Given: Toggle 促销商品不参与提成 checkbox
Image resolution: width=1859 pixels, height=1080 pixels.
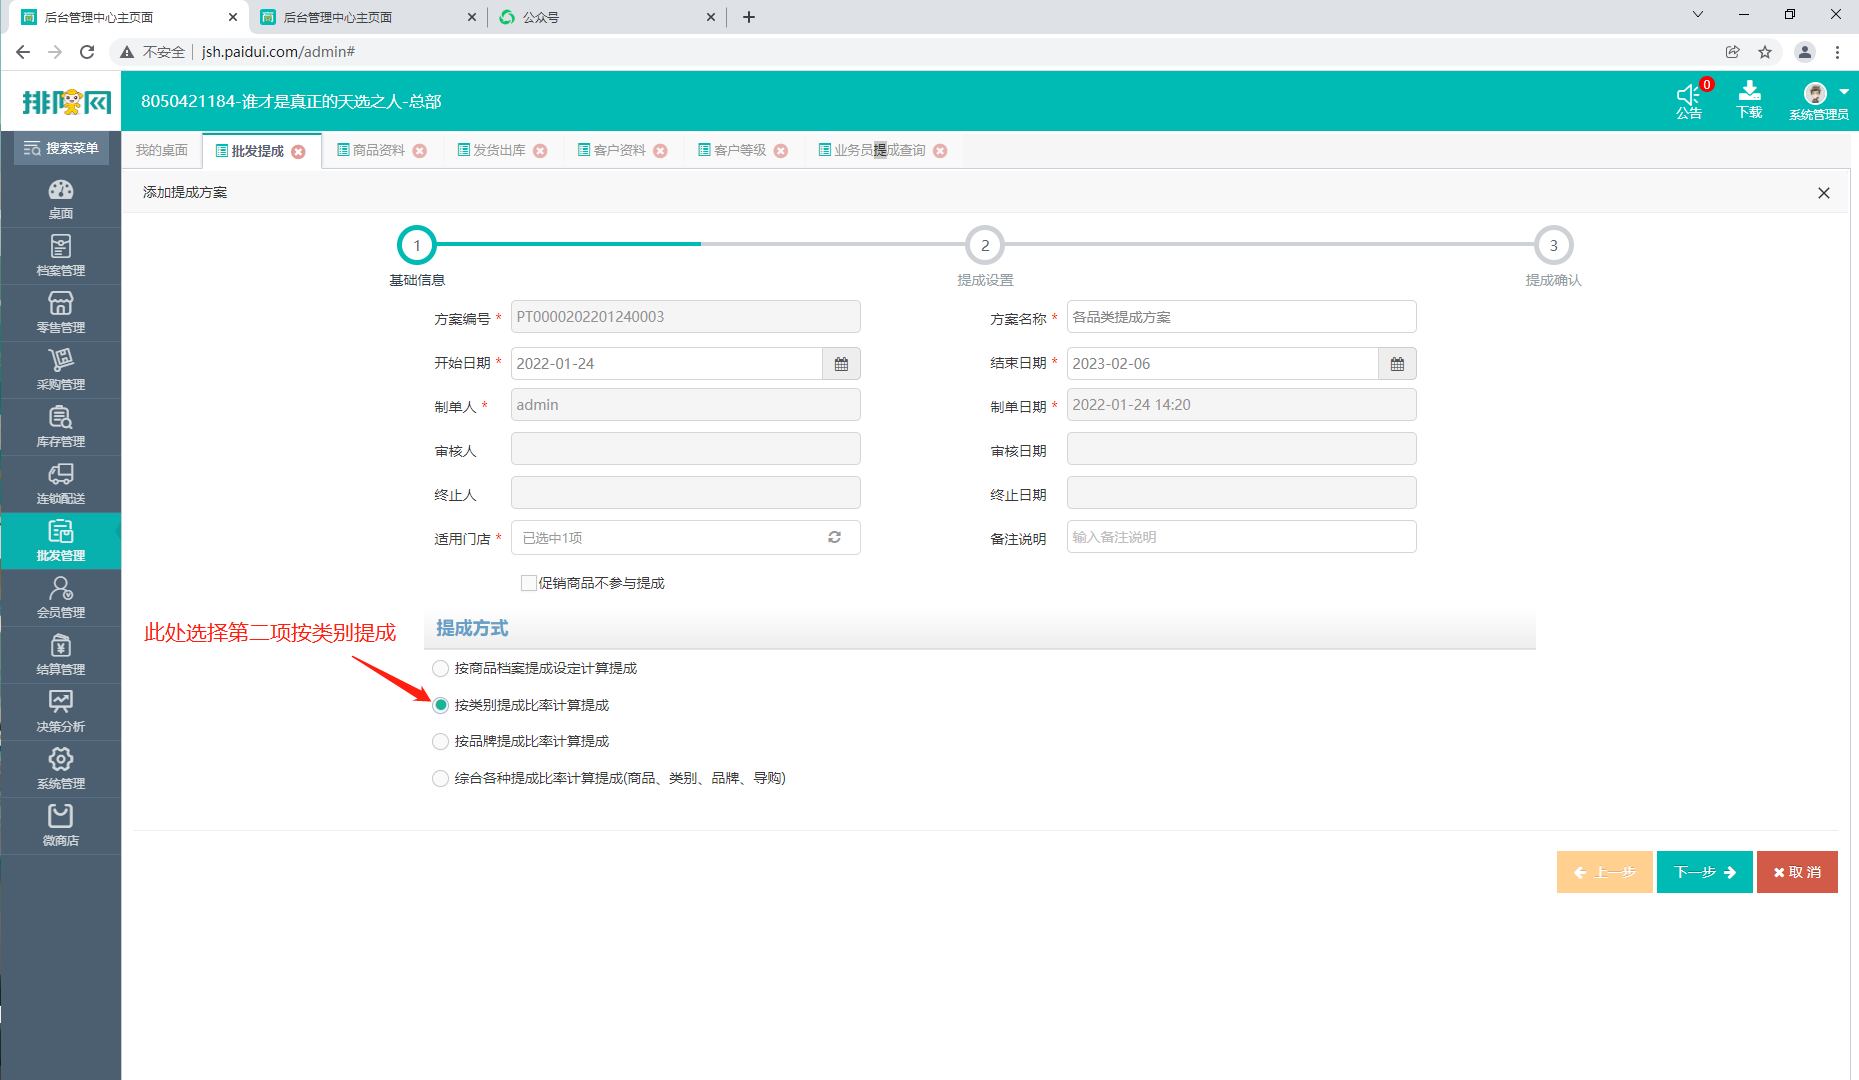Looking at the screenshot, I should [x=529, y=583].
